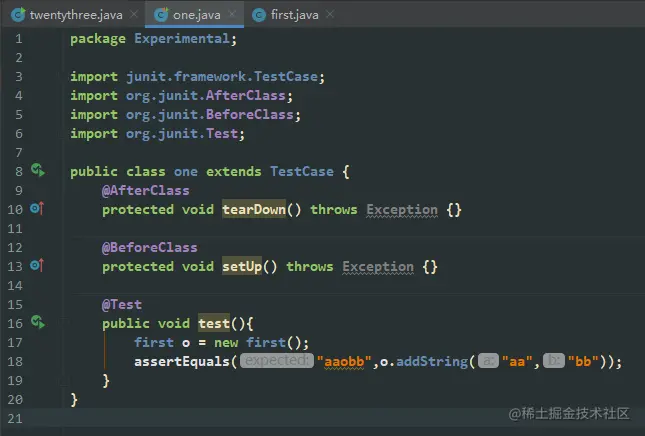Viewport: 645px width, 436px height.
Task: Click the "aaobb" string literal
Action: coord(344,361)
